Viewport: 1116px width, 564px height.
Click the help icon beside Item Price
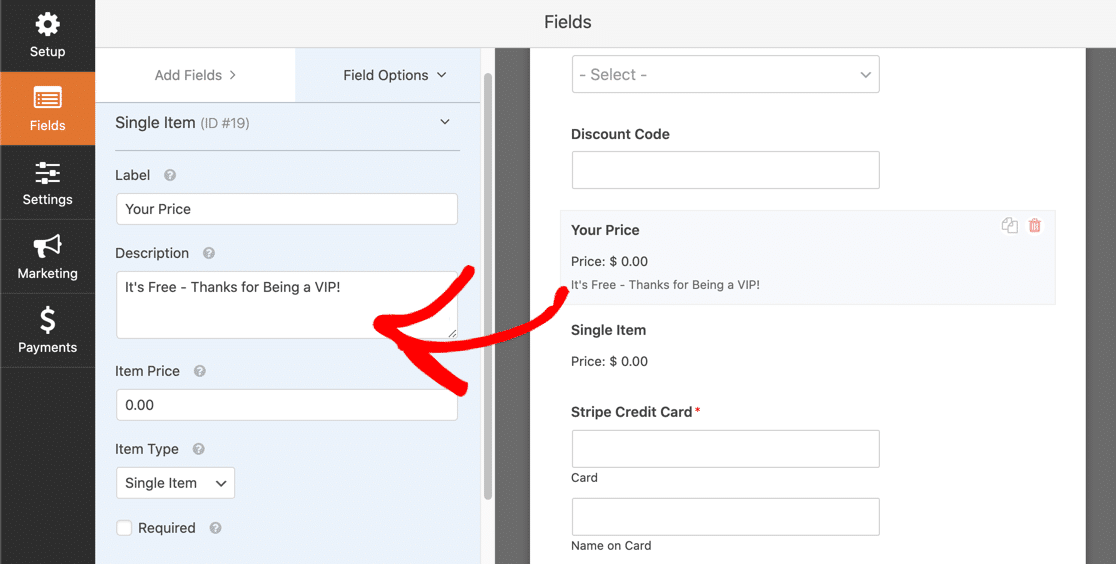pos(200,371)
